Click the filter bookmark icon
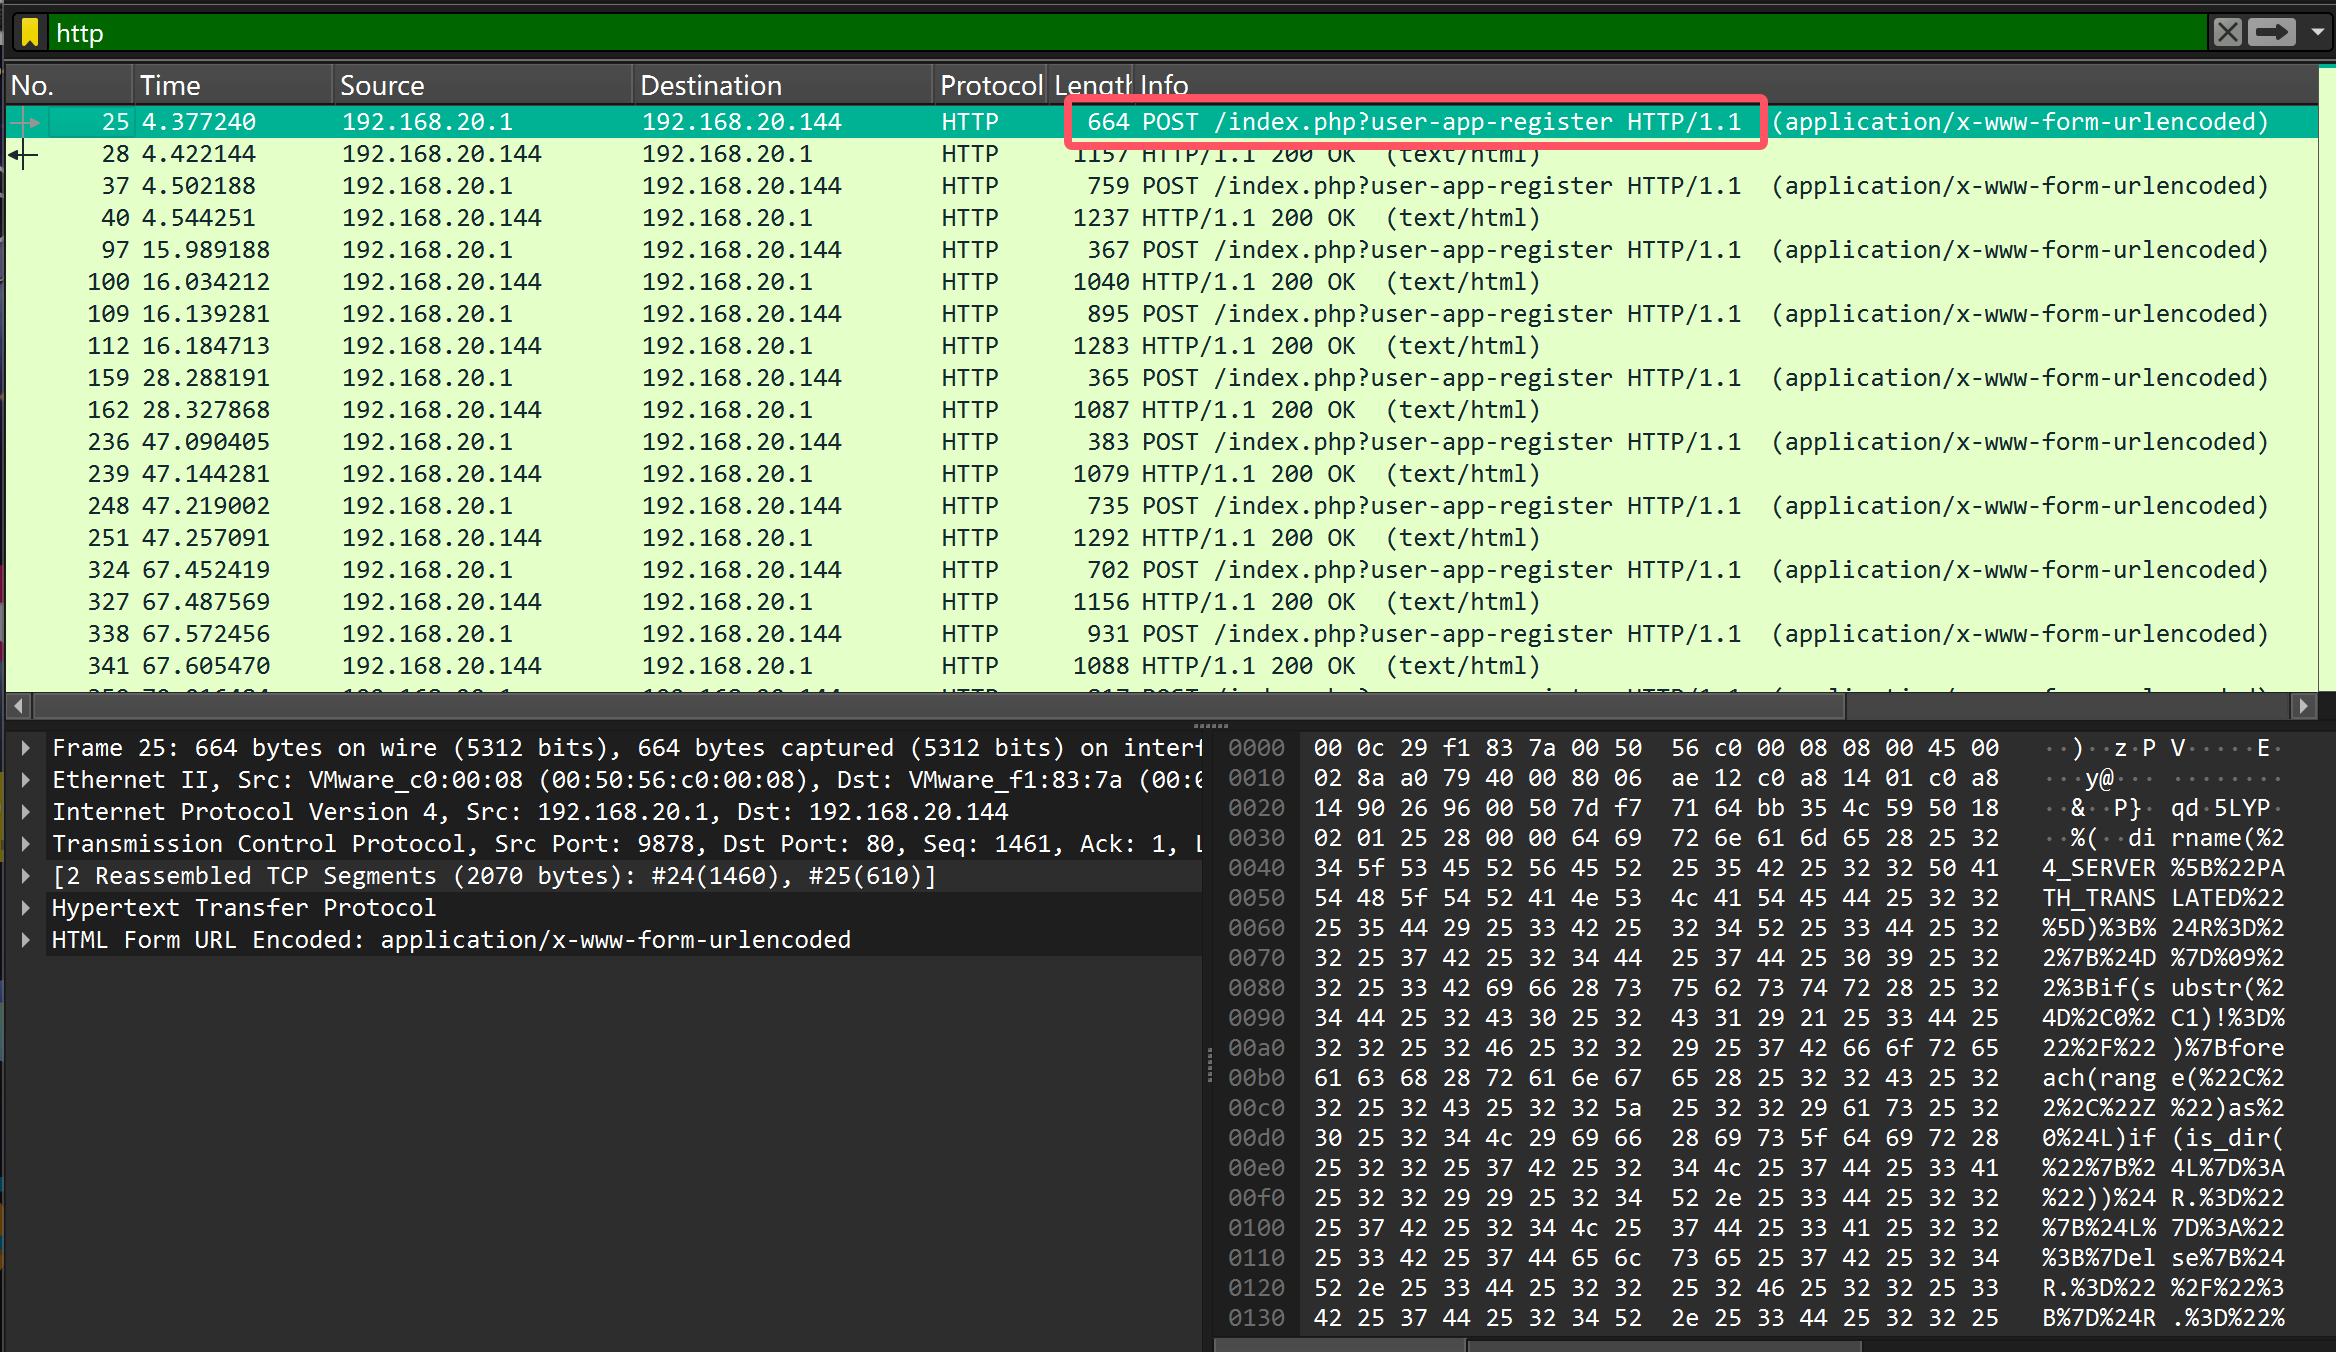This screenshot has height=1352, width=2336. pyautogui.click(x=30, y=33)
